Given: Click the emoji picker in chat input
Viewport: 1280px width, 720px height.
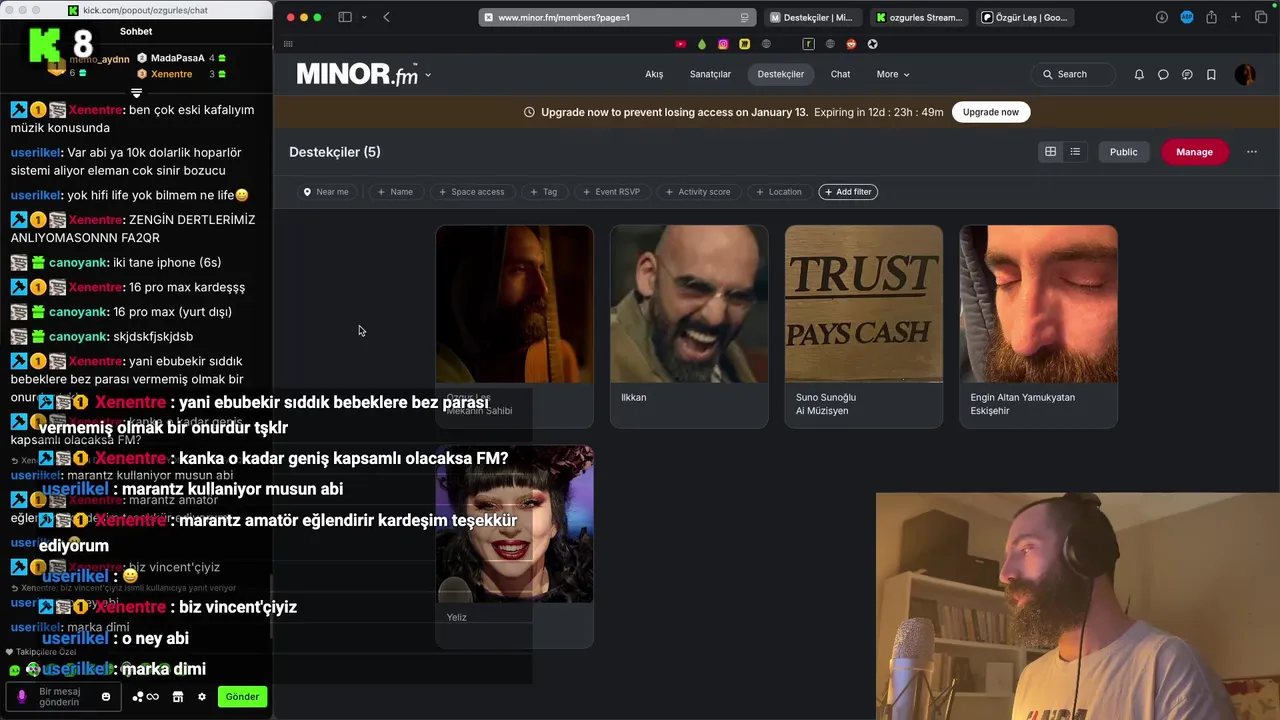Looking at the screenshot, I should pyautogui.click(x=106, y=697).
